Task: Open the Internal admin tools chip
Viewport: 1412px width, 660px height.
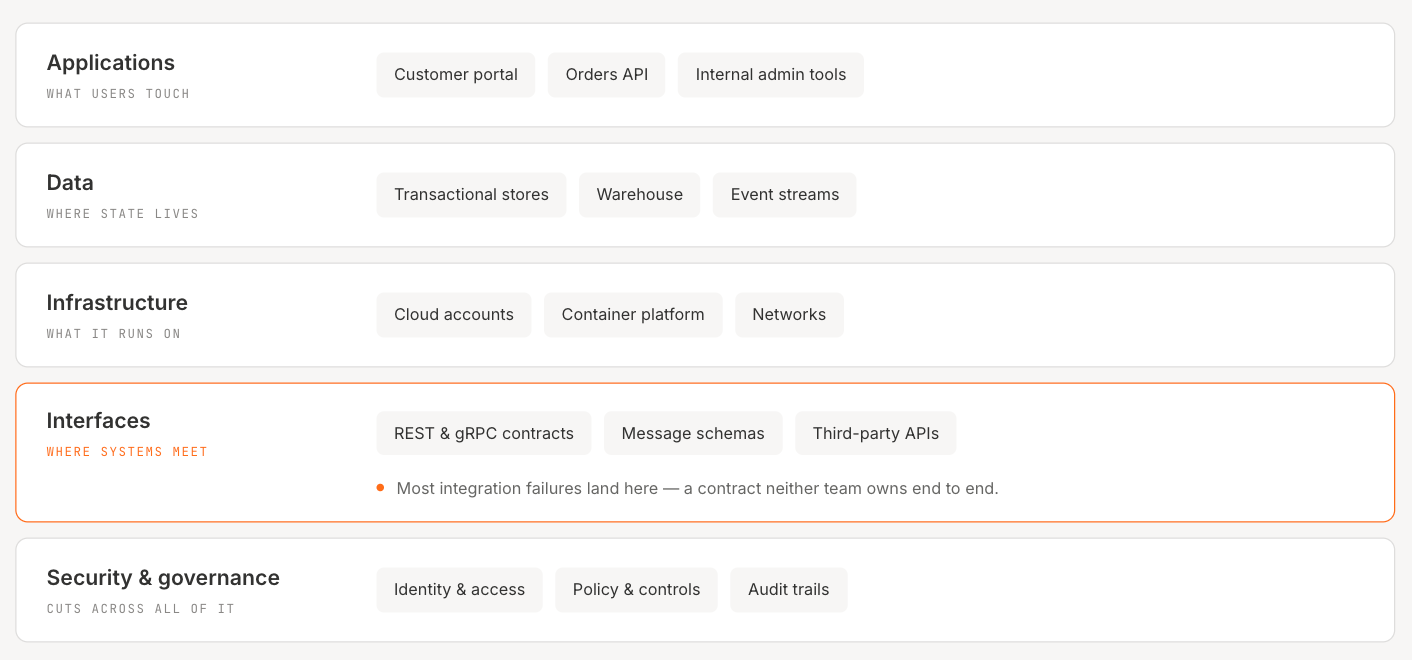Action: [x=771, y=75]
